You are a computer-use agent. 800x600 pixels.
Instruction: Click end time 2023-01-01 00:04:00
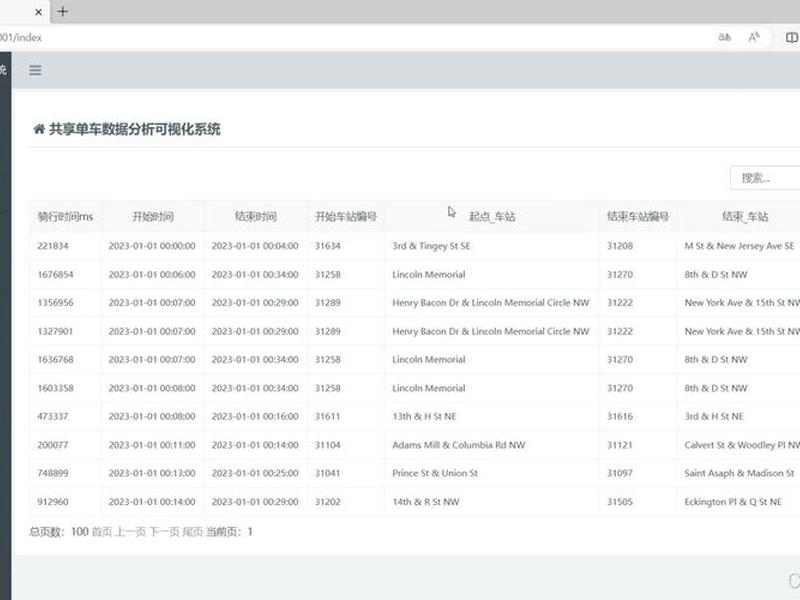[255, 246]
